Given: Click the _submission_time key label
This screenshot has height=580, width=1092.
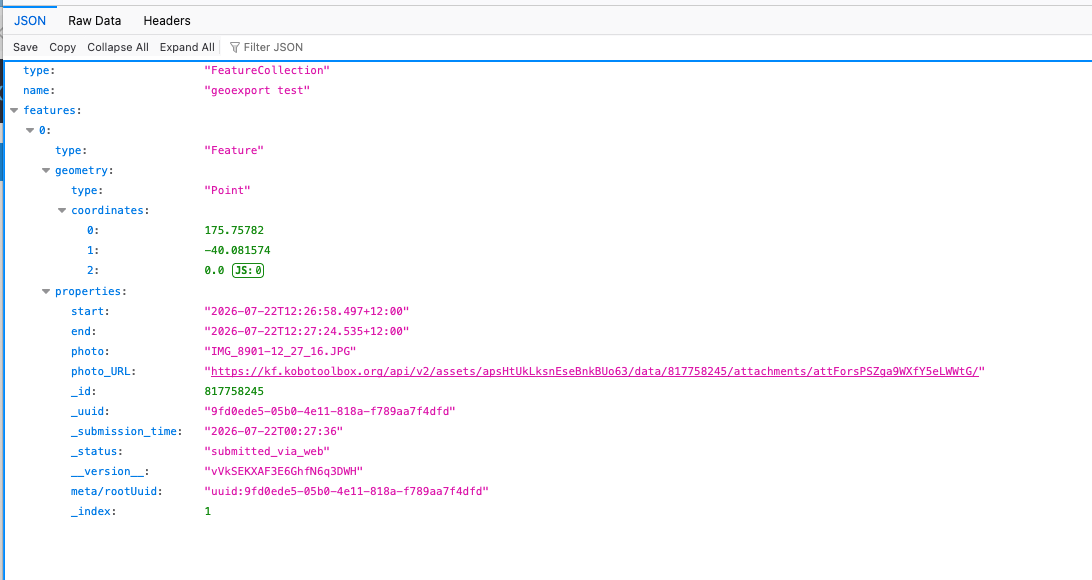Looking at the screenshot, I should point(124,432).
